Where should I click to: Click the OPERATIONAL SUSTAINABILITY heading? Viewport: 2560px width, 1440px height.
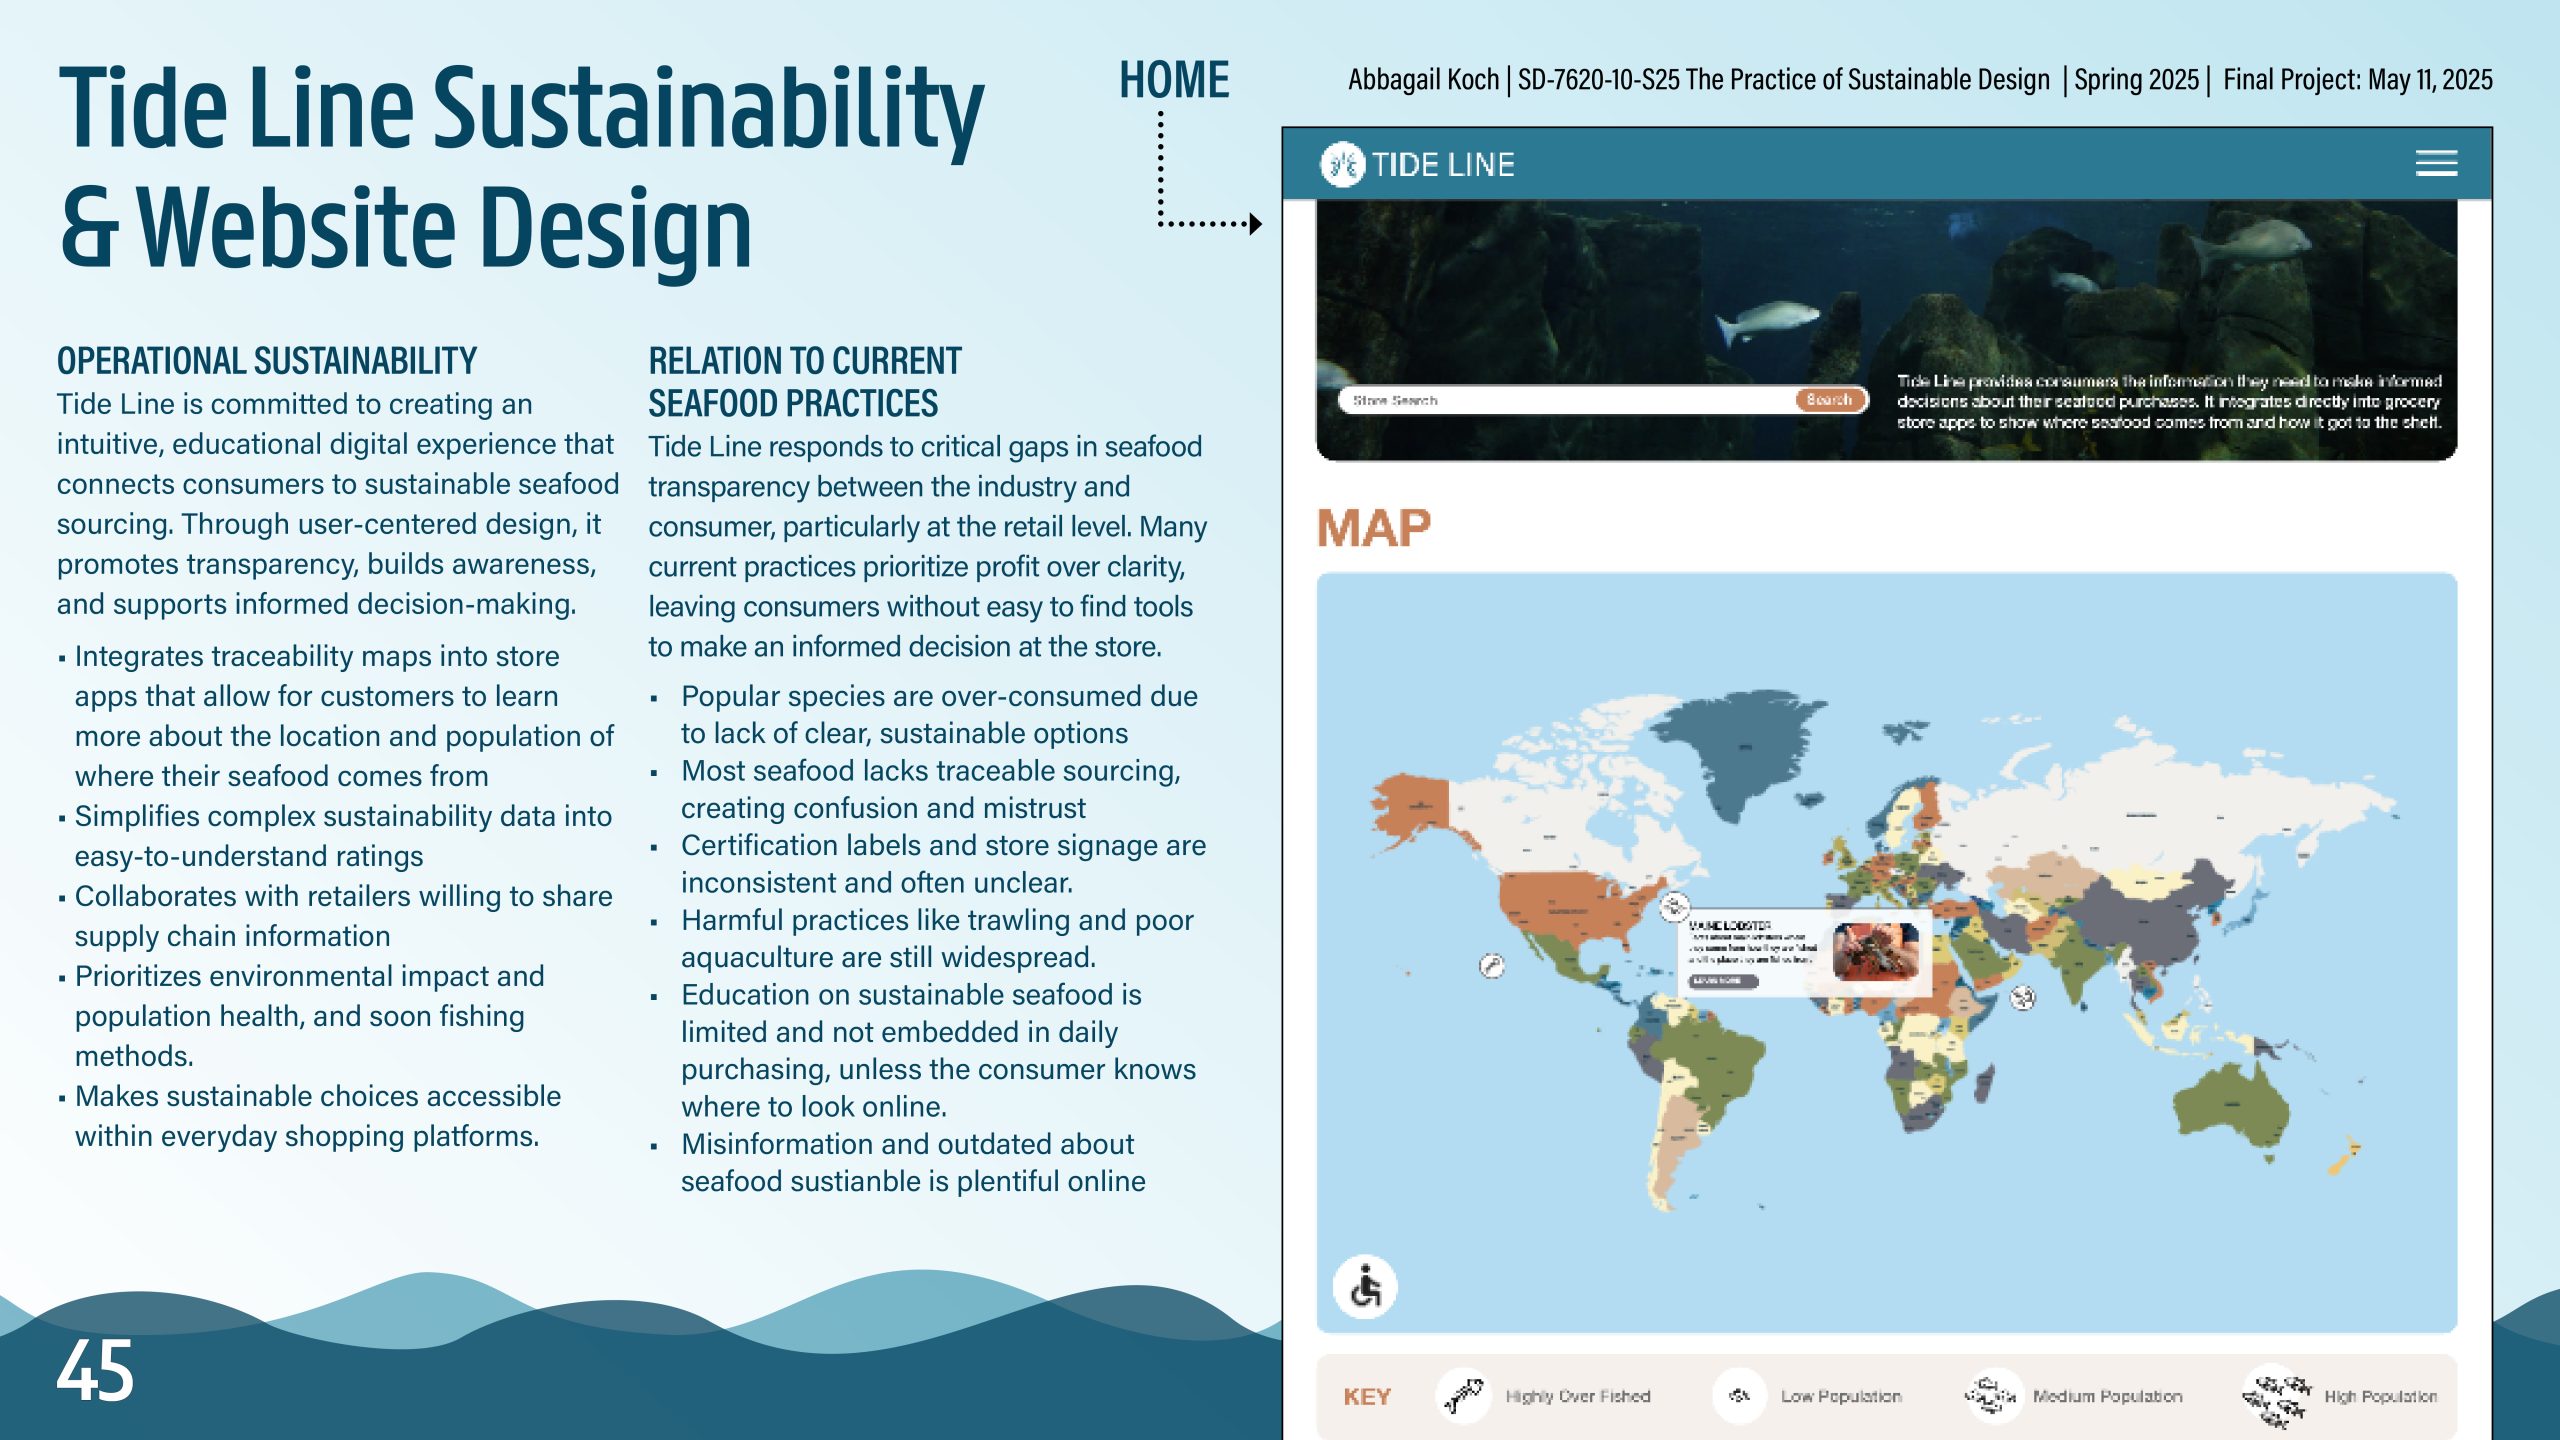click(266, 361)
